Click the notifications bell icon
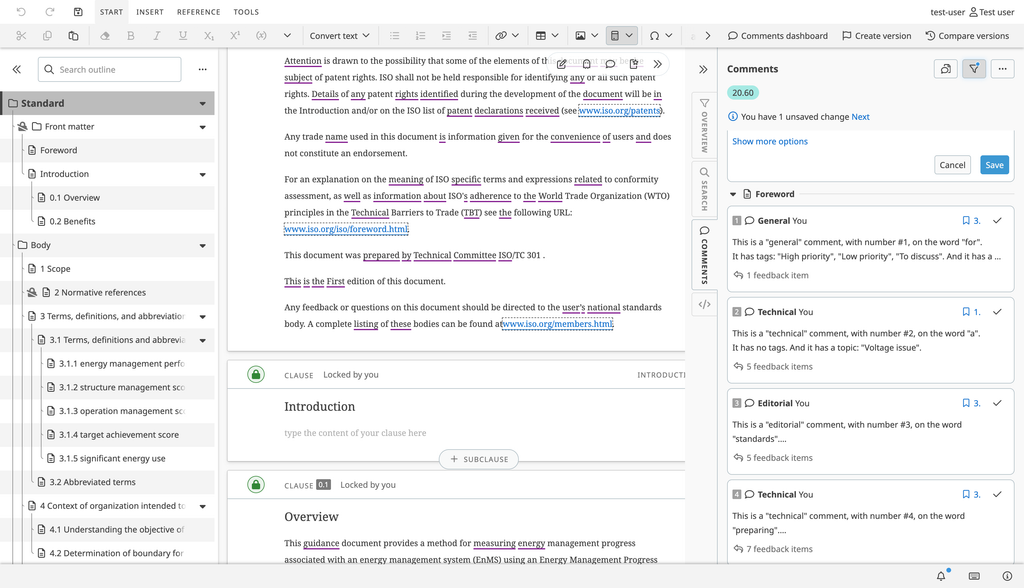The width and height of the screenshot is (1024, 588). (x=941, y=576)
